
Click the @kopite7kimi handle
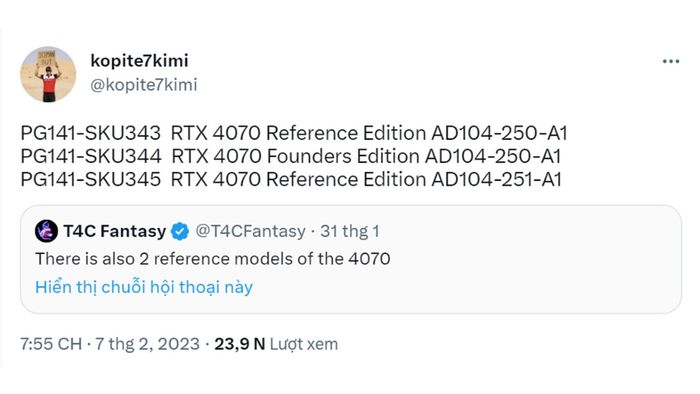click(144, 85)
